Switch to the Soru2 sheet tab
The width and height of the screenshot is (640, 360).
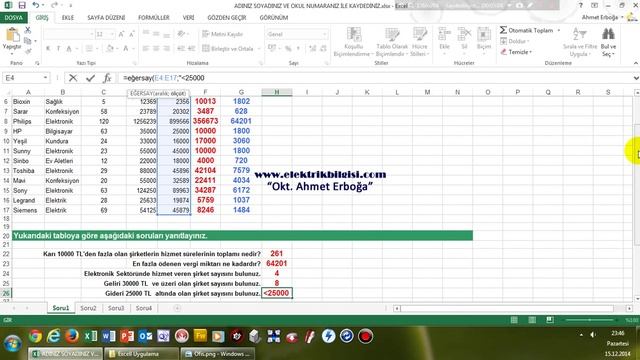pyautogui.click(x=88, y=308)
